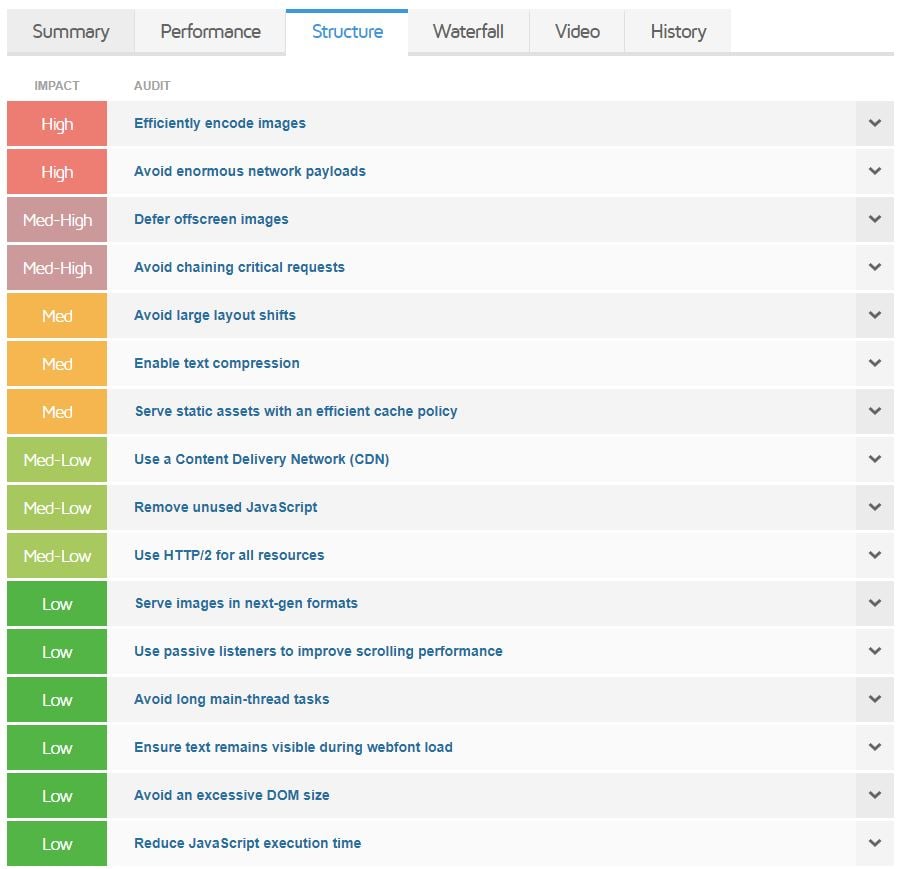Click Avoid large layout shifts audit
This screenshot has height=869, width=900.
click(215, 315)
